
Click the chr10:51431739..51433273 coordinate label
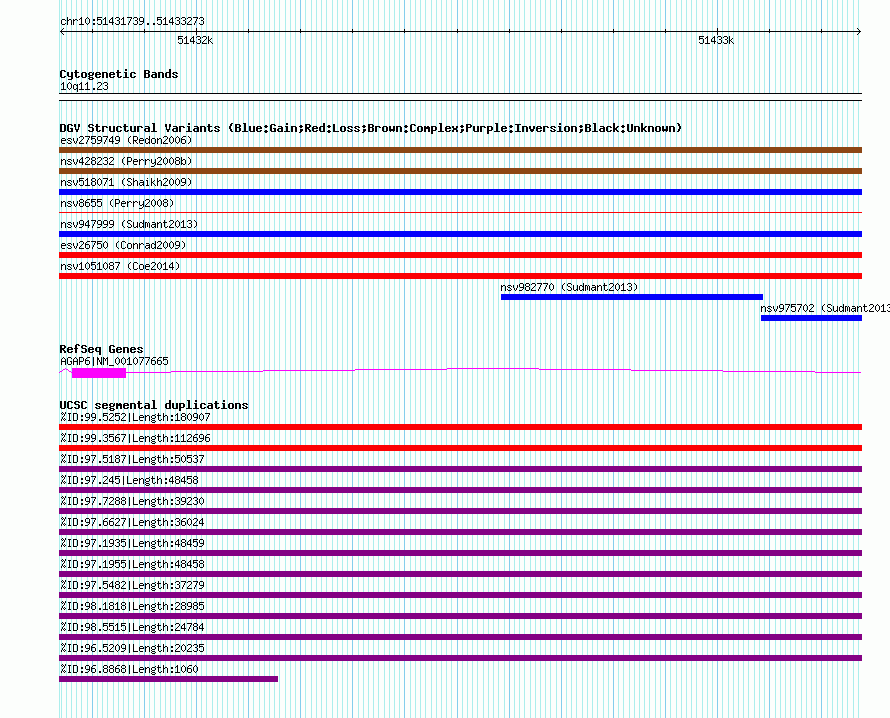click(x=132, y=21)
